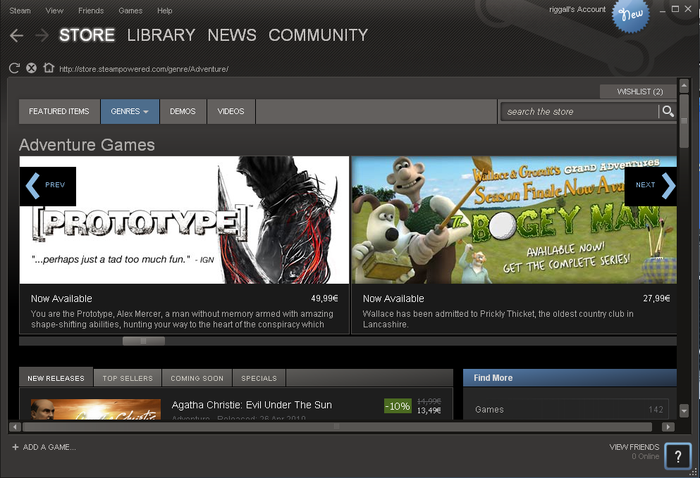Go back with the left arrow icon
This screenshot has height=478, width=700.
pos(17,36)
